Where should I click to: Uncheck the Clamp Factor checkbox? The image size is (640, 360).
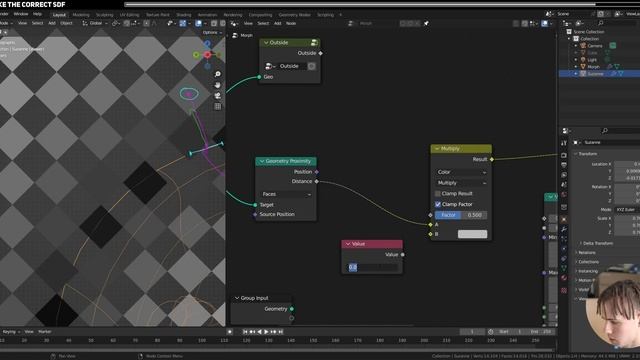438,204
